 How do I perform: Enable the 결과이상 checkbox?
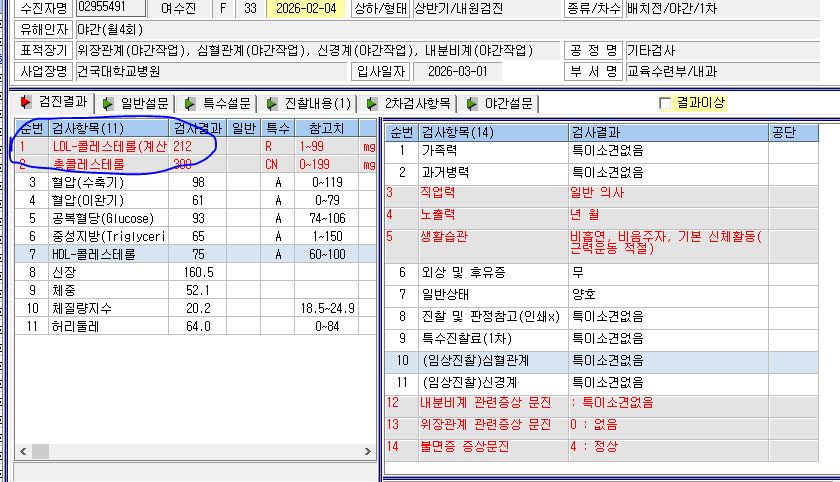pos(665,103)
